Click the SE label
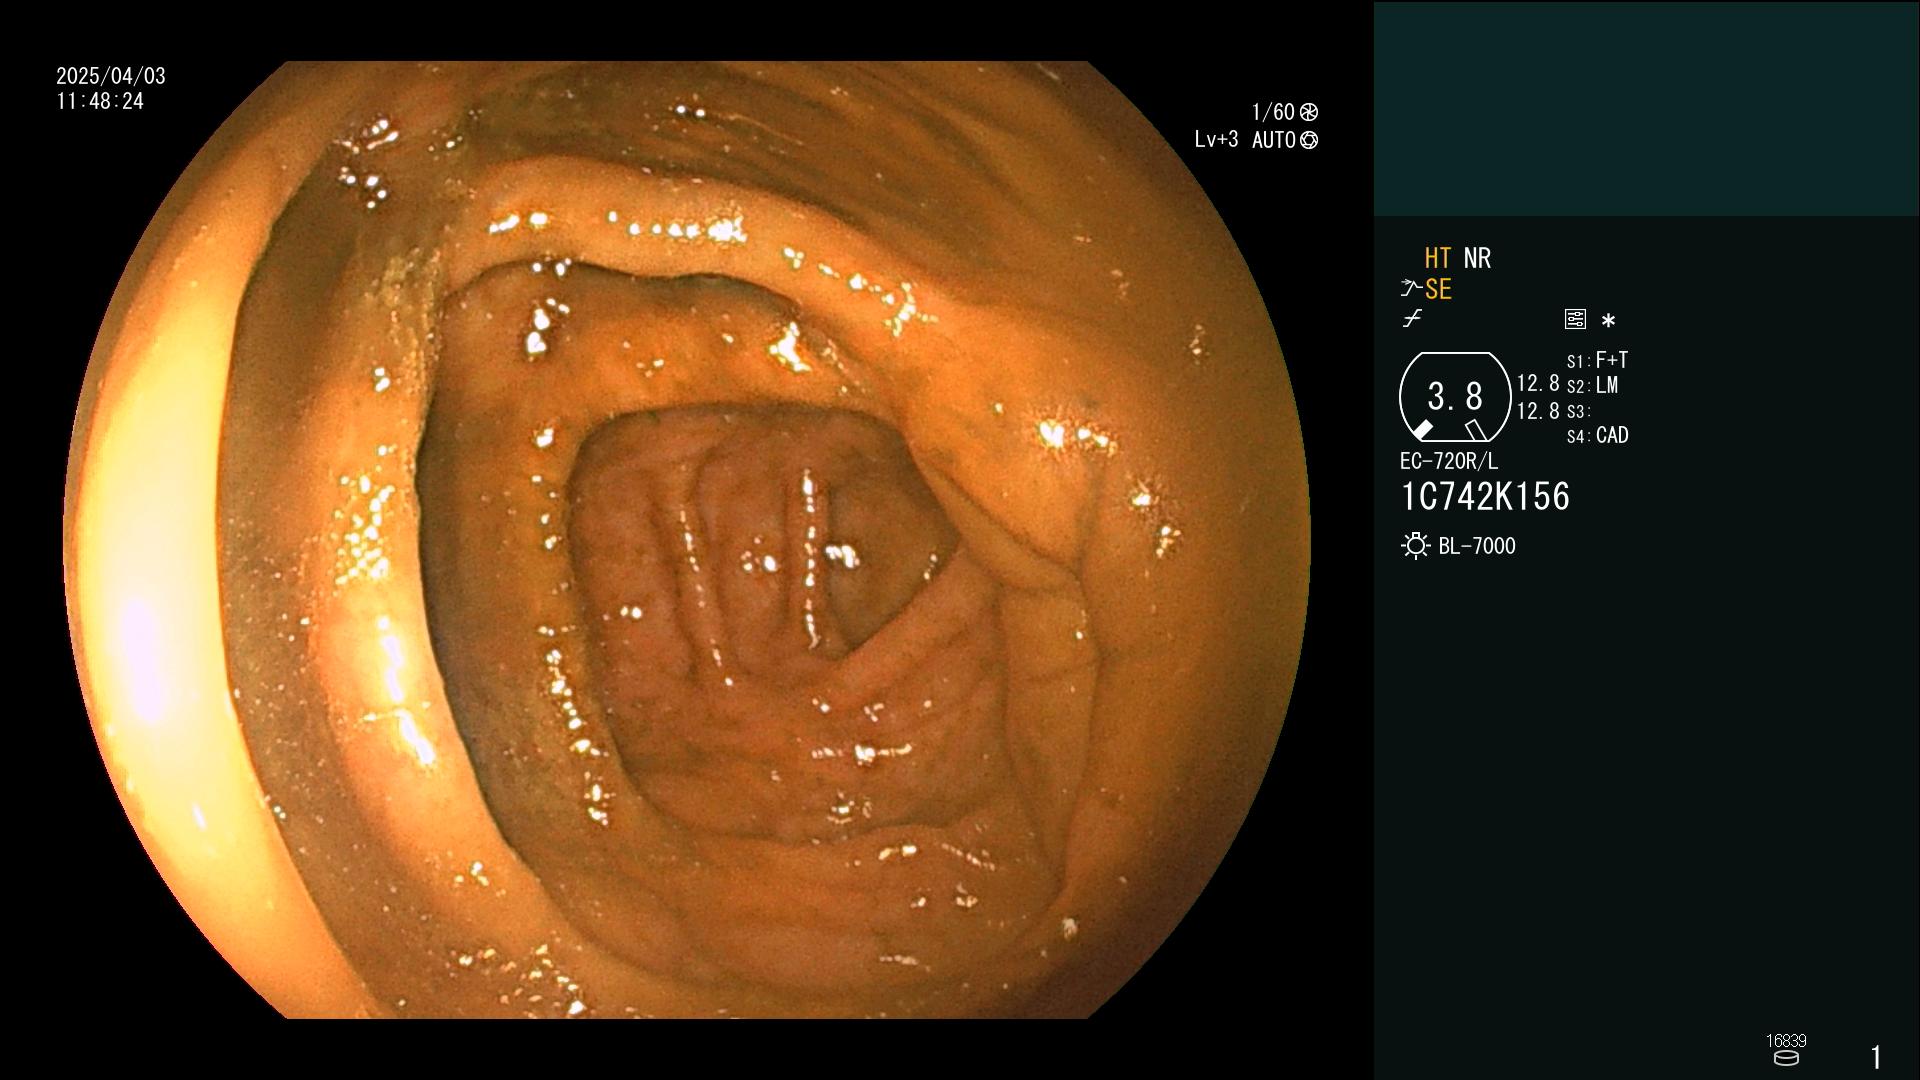This screenshot has height=1080, width=1920. click(x=1438, y=290)
